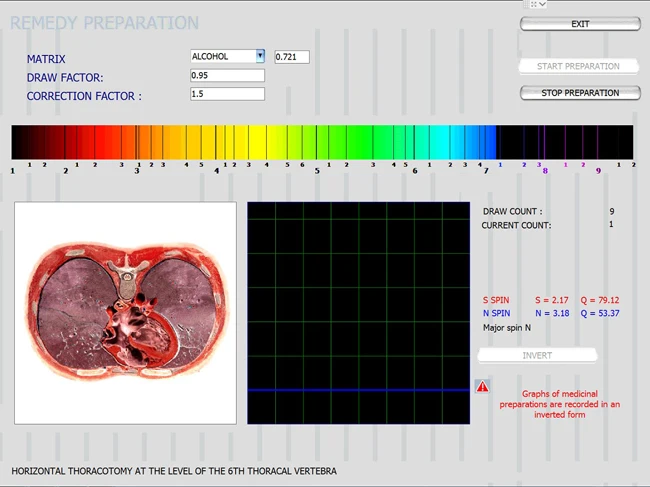Select the CORRECTION FACTOR input field
This screenshot has width=650, height=487.
pos(227,94)
